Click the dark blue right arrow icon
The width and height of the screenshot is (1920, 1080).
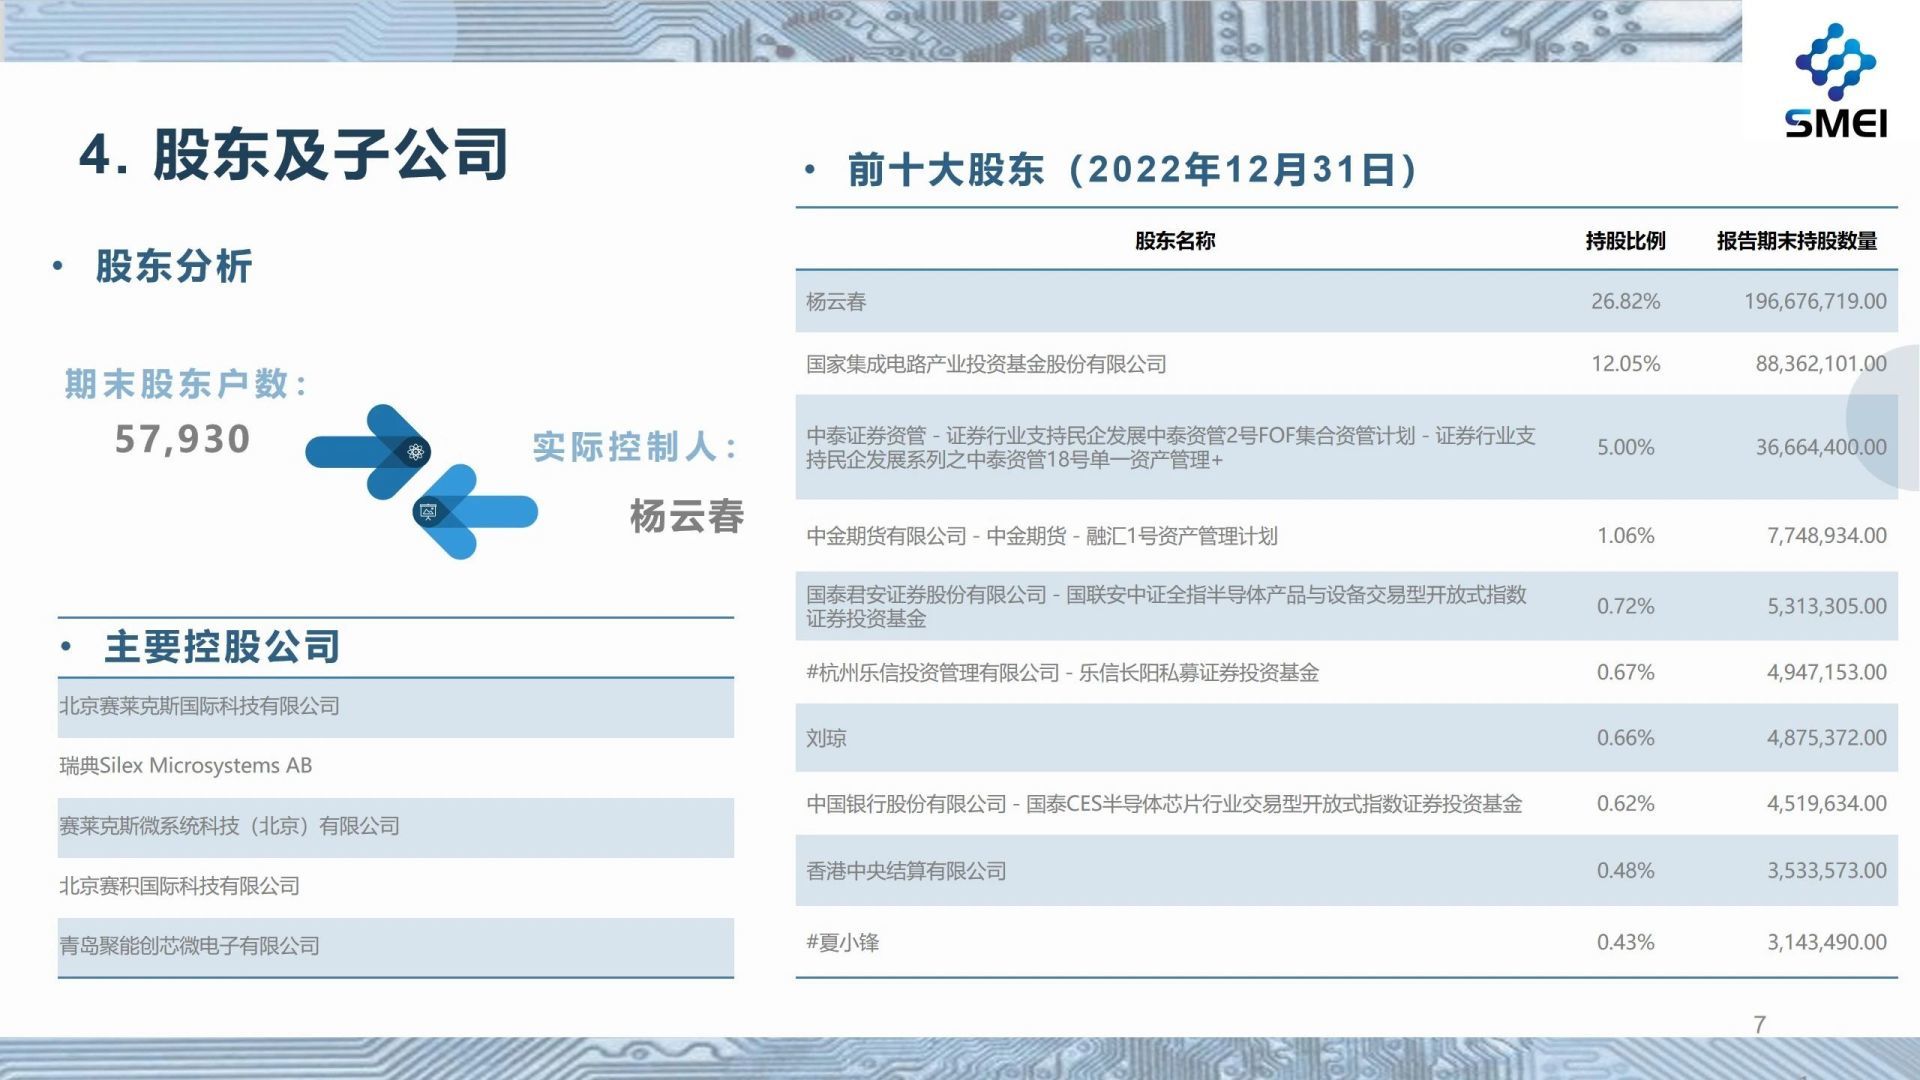point(368,451)
